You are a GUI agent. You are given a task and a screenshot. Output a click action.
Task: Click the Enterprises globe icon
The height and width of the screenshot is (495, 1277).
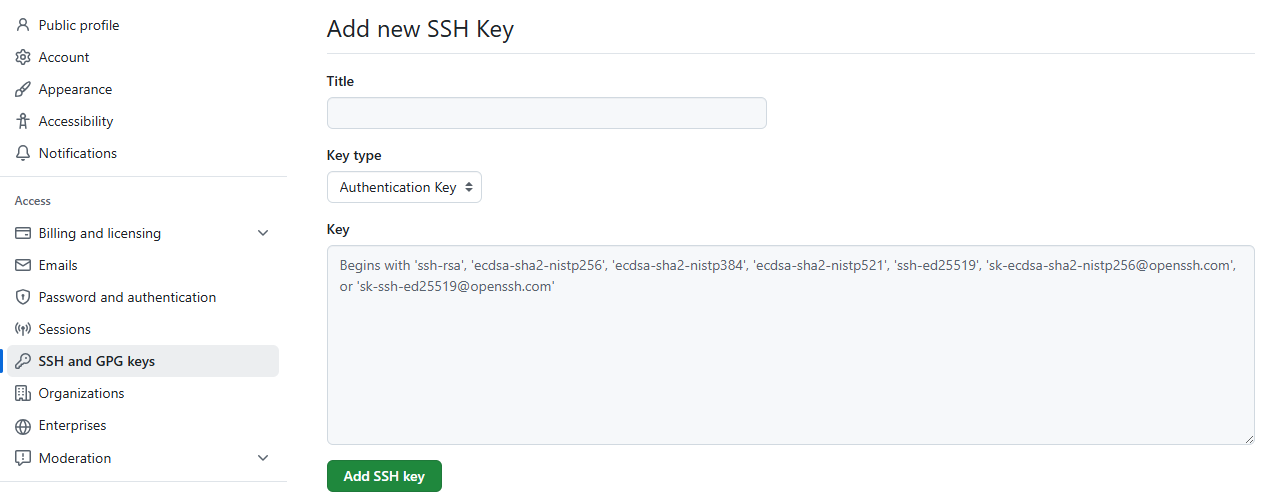(x=23, y=426)
